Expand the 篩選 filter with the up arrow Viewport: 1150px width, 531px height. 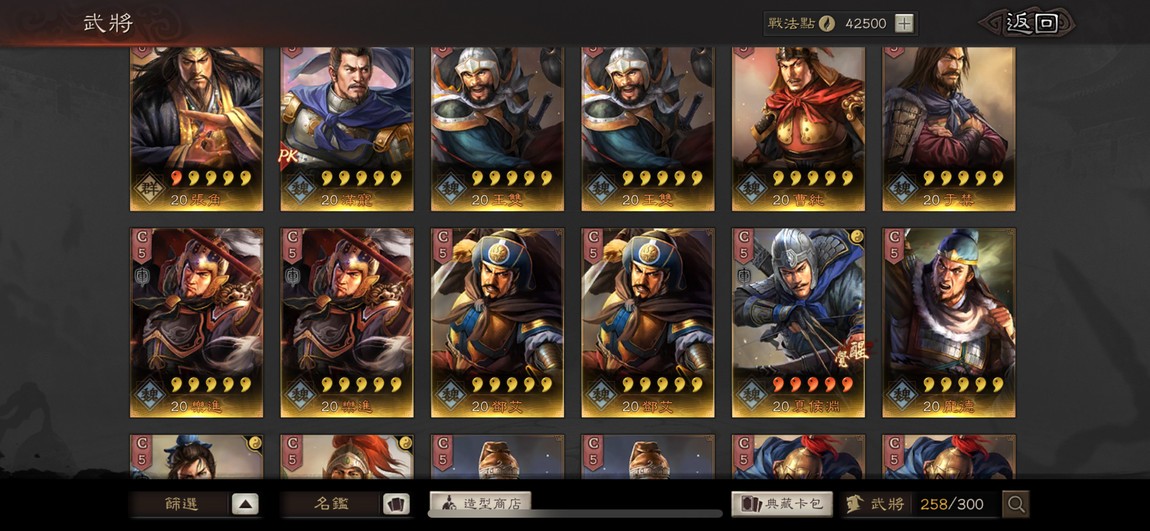click(x=245, y=504)
